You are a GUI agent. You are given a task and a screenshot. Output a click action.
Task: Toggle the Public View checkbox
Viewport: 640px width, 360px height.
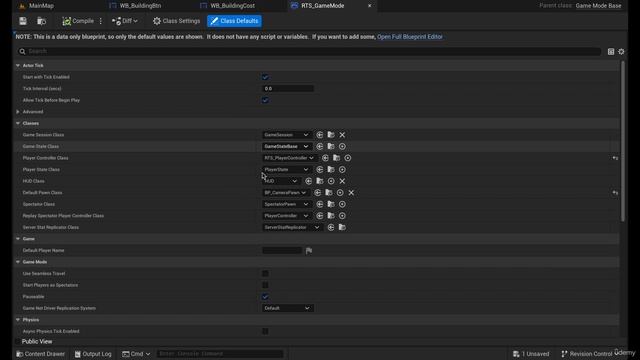coord(18,341)
